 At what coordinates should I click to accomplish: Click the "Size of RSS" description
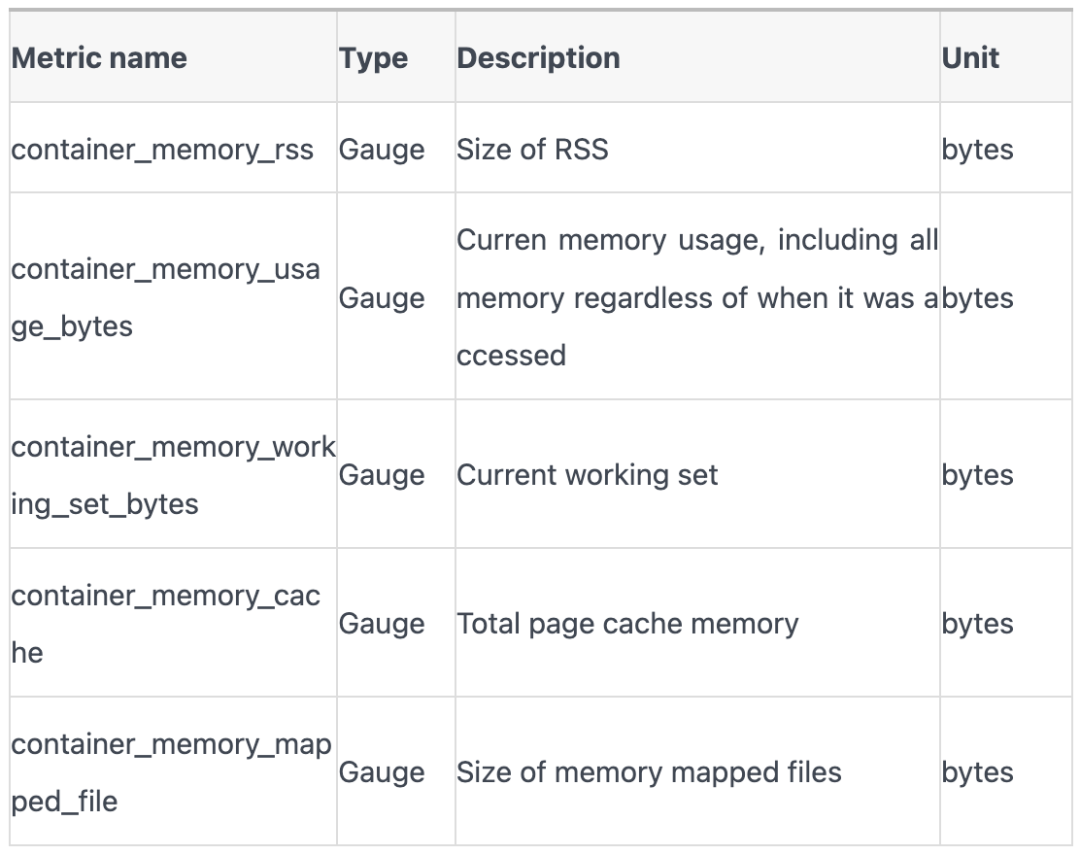[532, 150]
